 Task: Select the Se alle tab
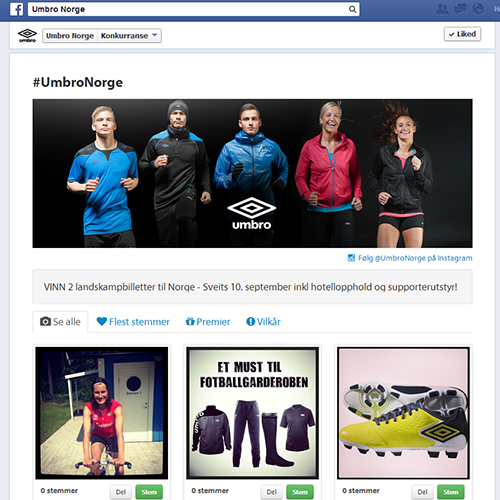pyautogui.click(x=60, y=322)
